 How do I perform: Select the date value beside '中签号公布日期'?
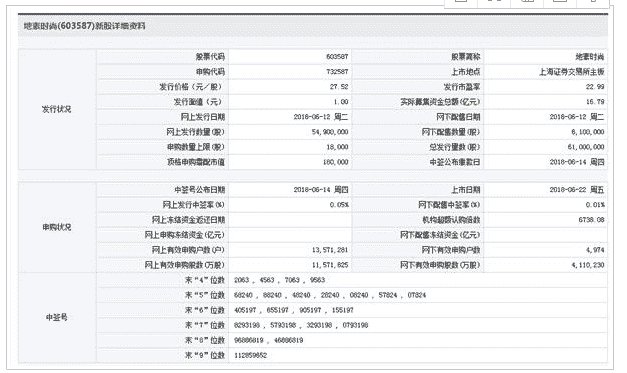(x=321, y=190)
